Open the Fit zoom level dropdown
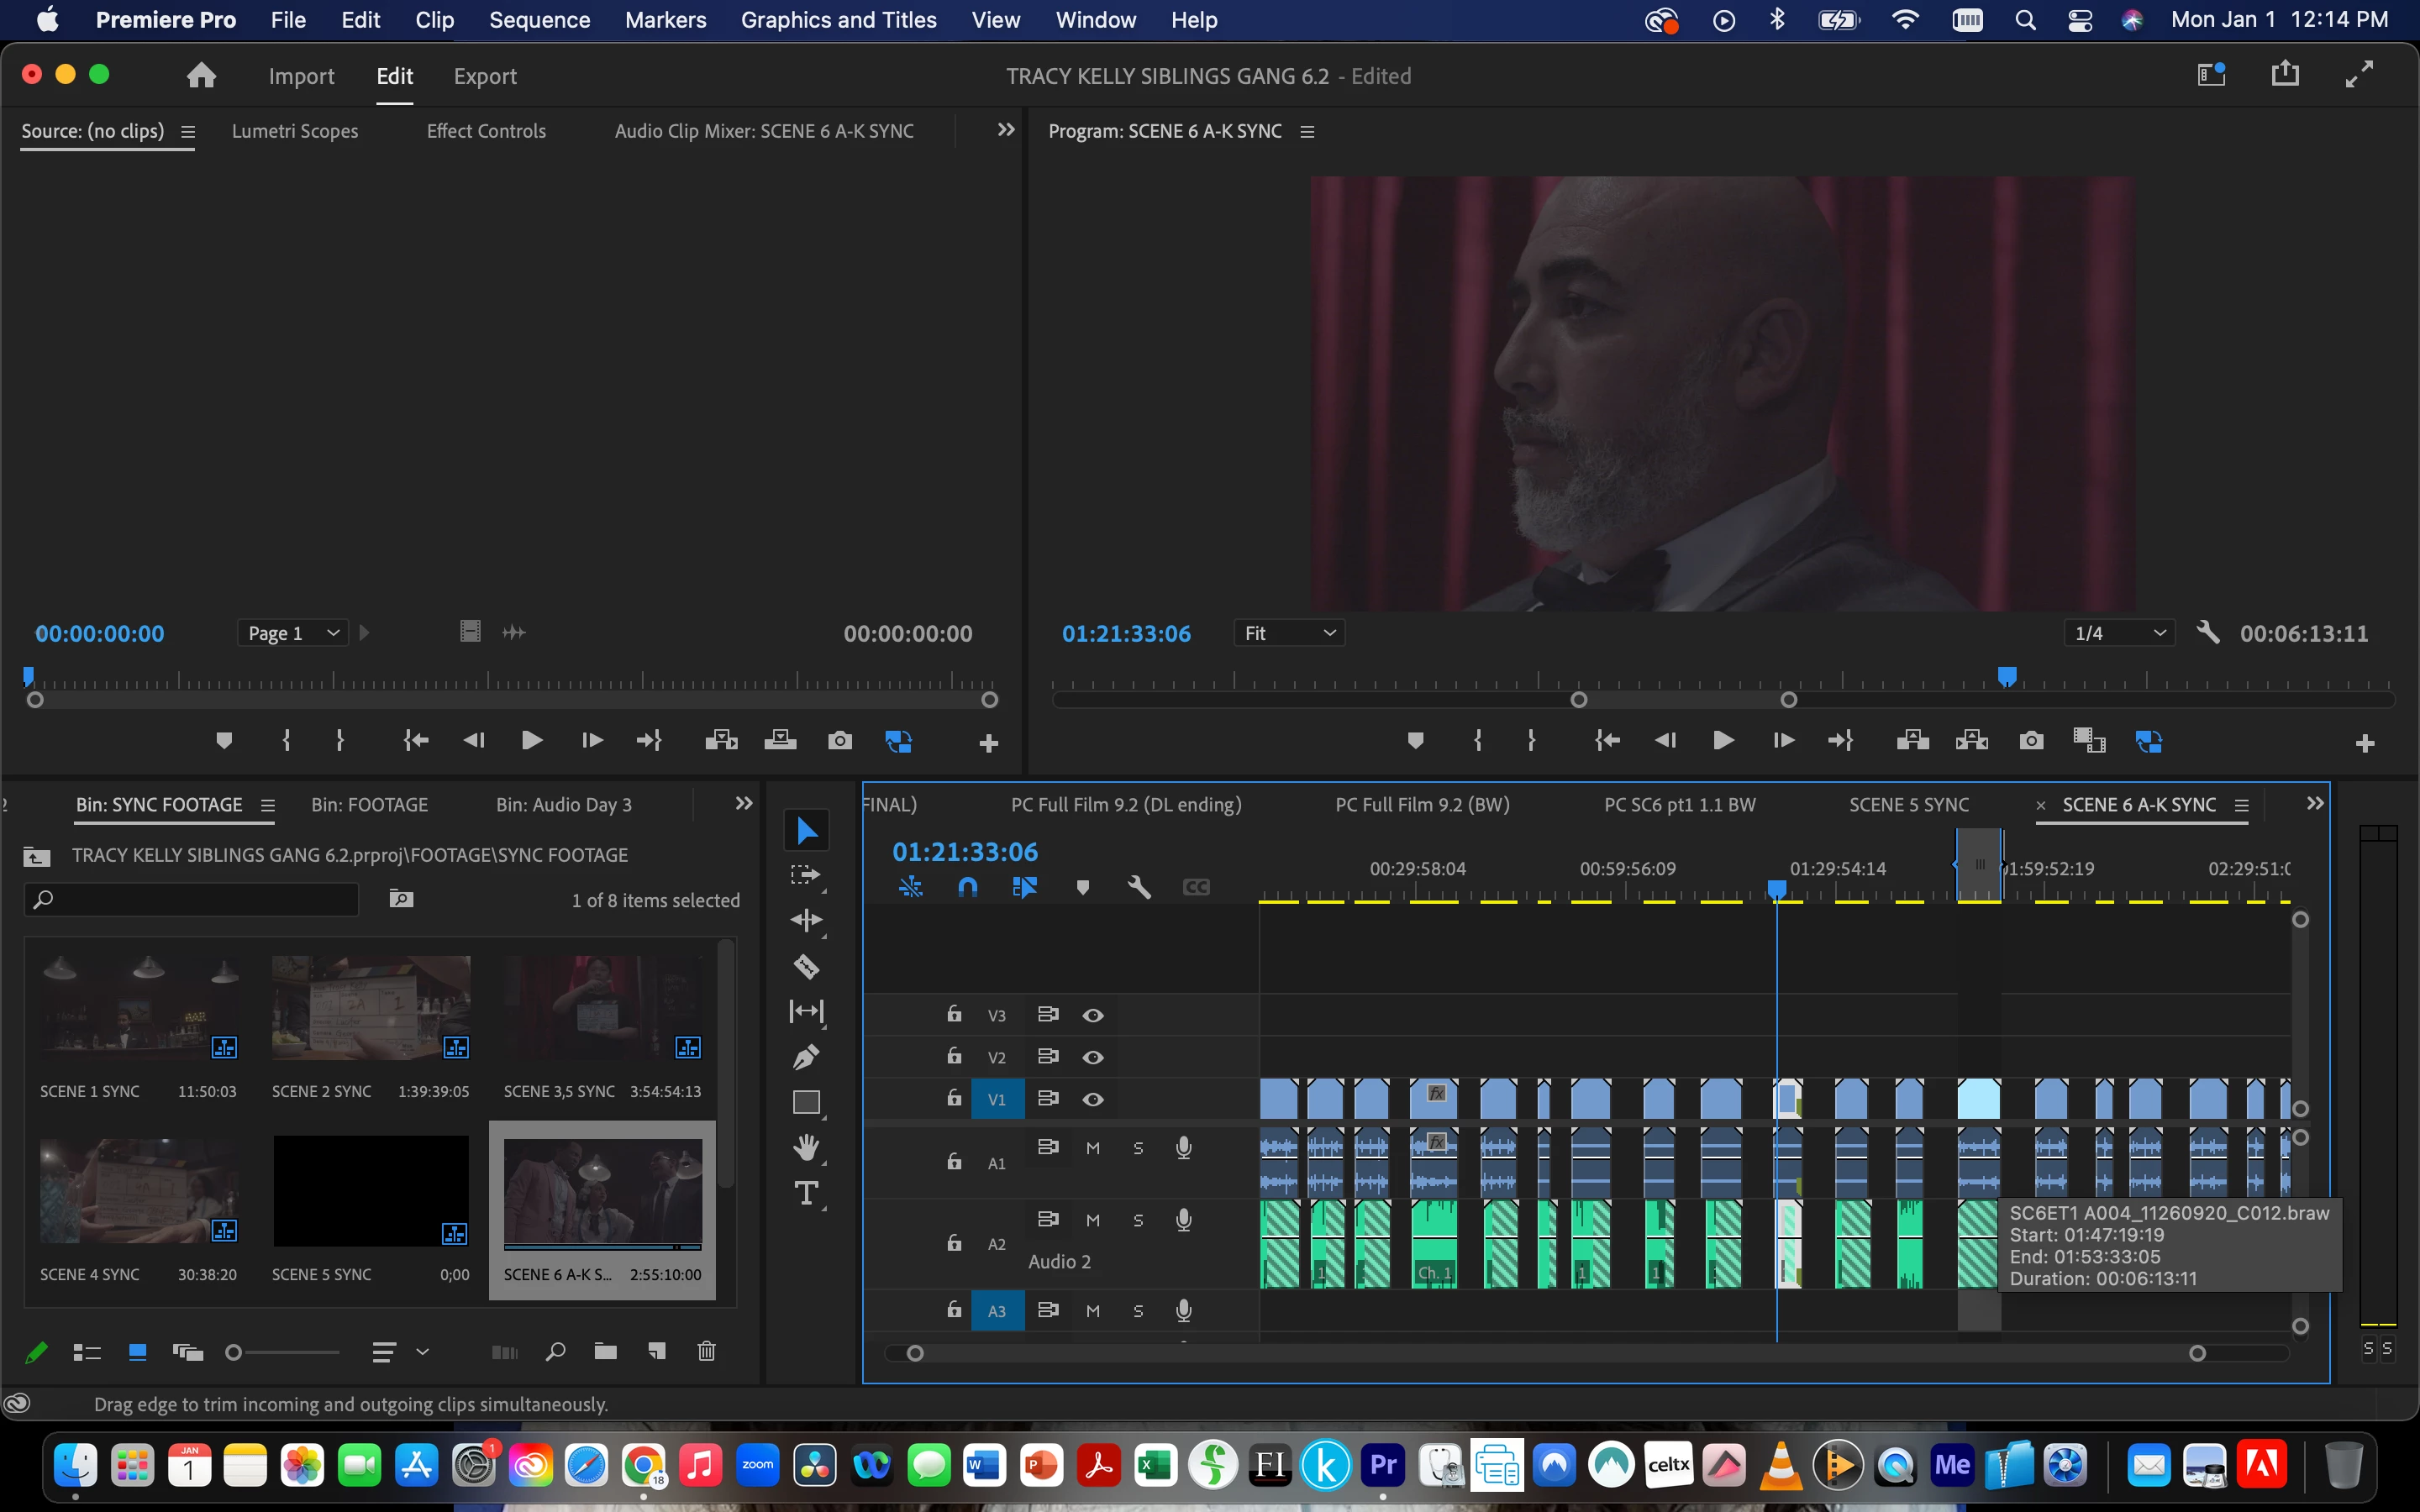The image size is (2420, 1512). tap(1288, 633)
